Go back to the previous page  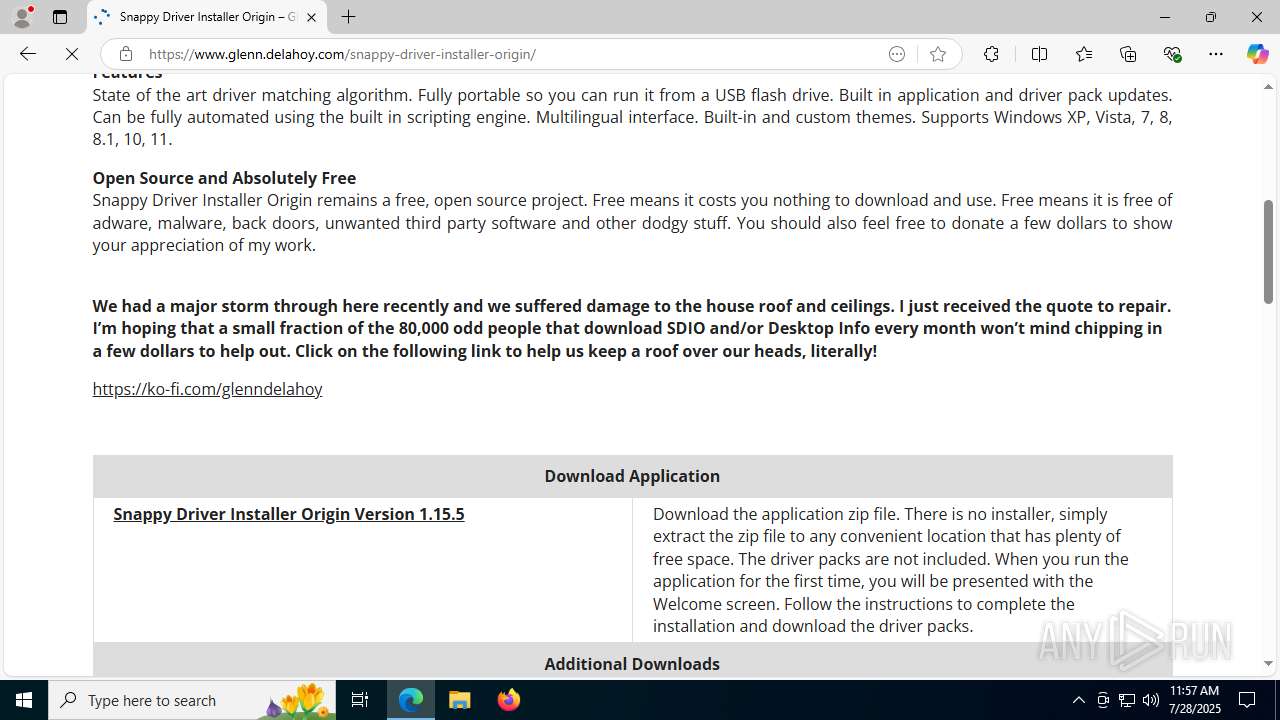click(28, 54)
